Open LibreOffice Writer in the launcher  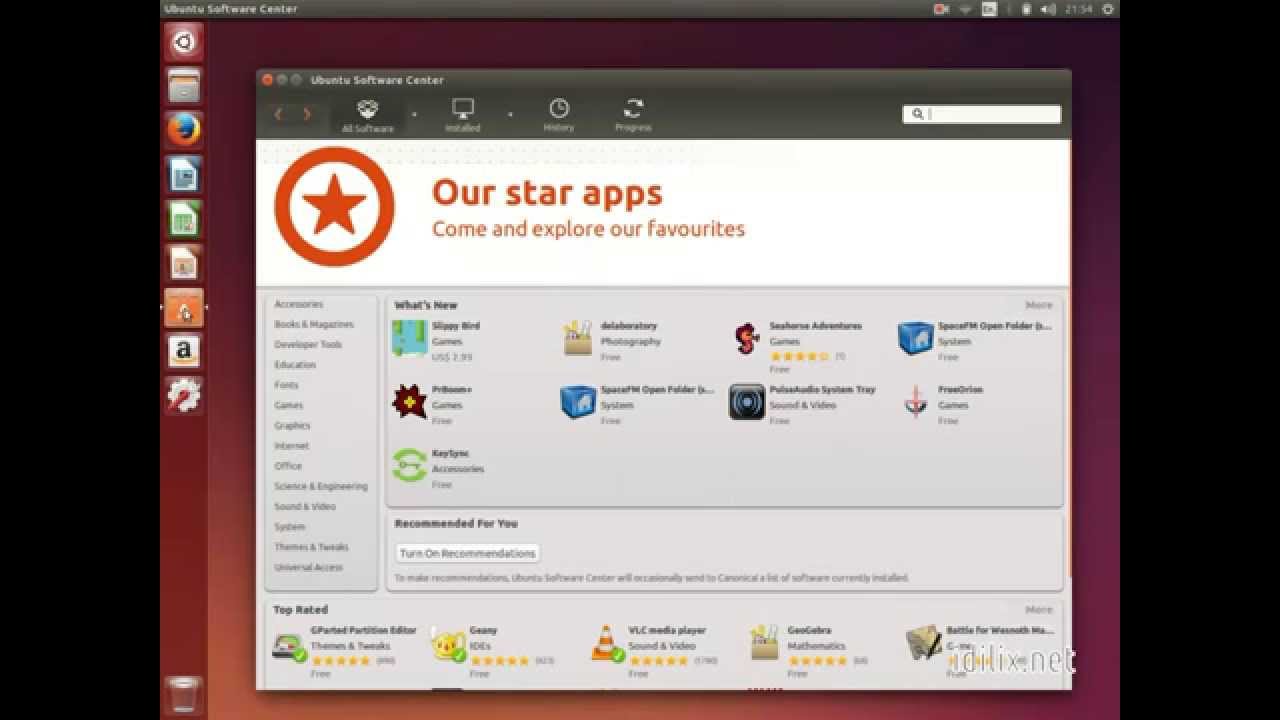coord(184,175)
